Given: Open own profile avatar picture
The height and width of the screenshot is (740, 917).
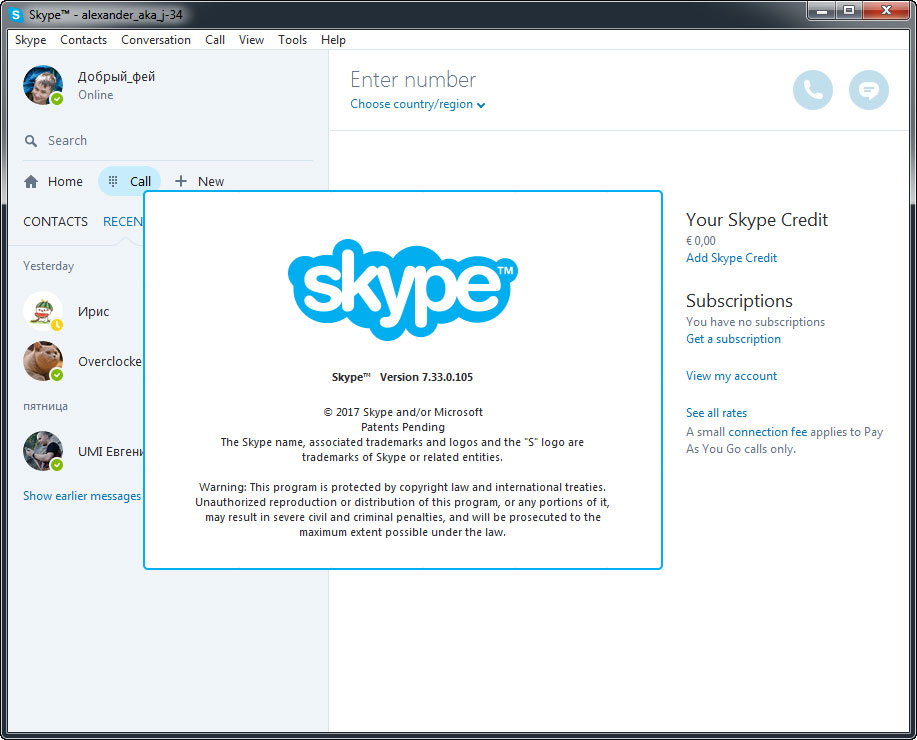Looking at the screenshot, I should (x=43, y=85).
